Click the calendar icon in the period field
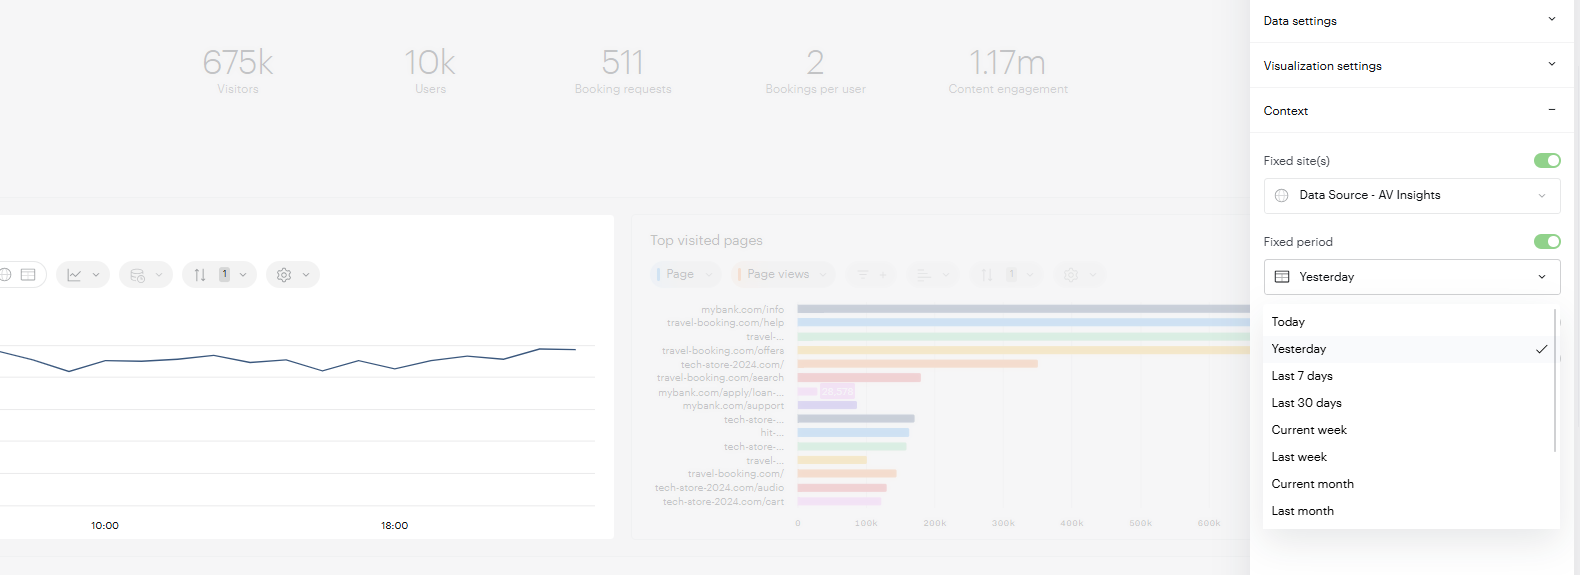Screen dimensions: 1580x575 coord(1282,277)
